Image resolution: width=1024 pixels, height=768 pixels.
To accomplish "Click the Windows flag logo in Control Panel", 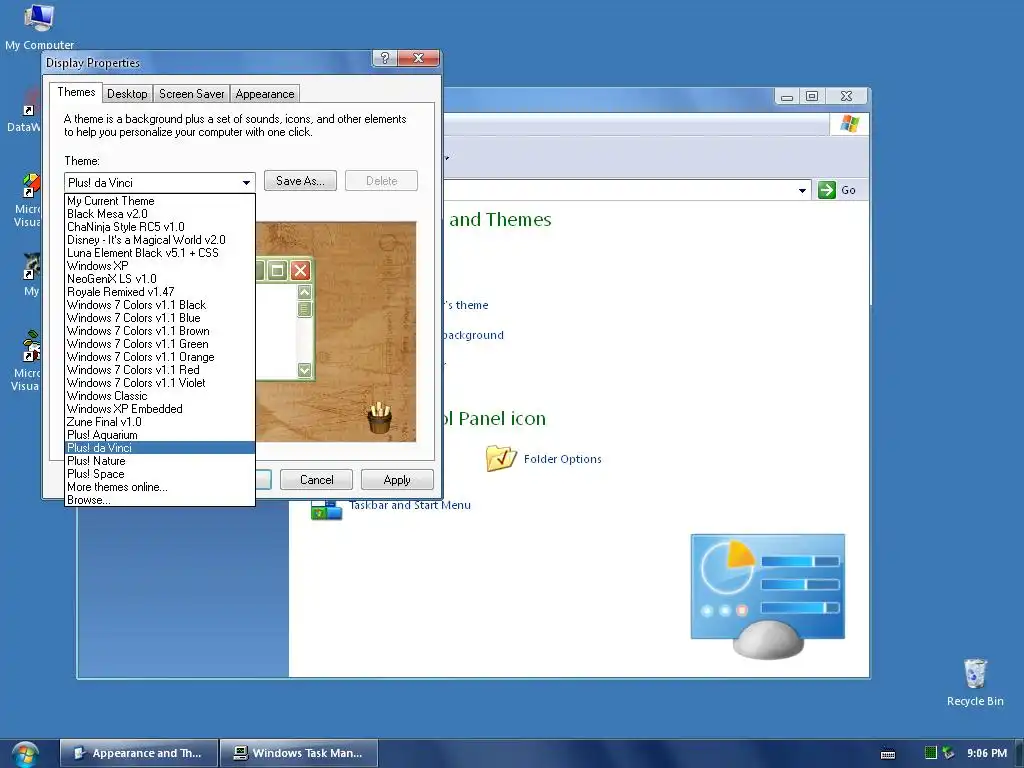I will click(850, 123).
